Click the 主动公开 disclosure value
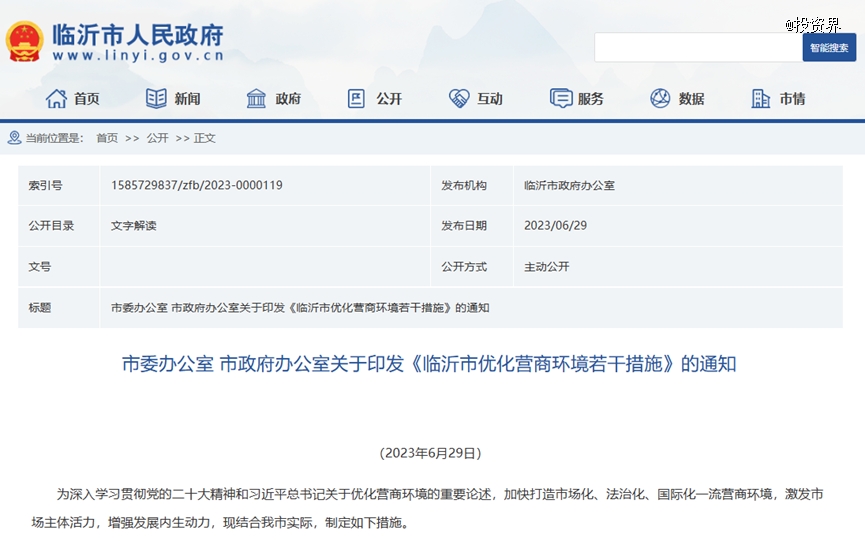 pyautogui.click(x=547, y=267)
